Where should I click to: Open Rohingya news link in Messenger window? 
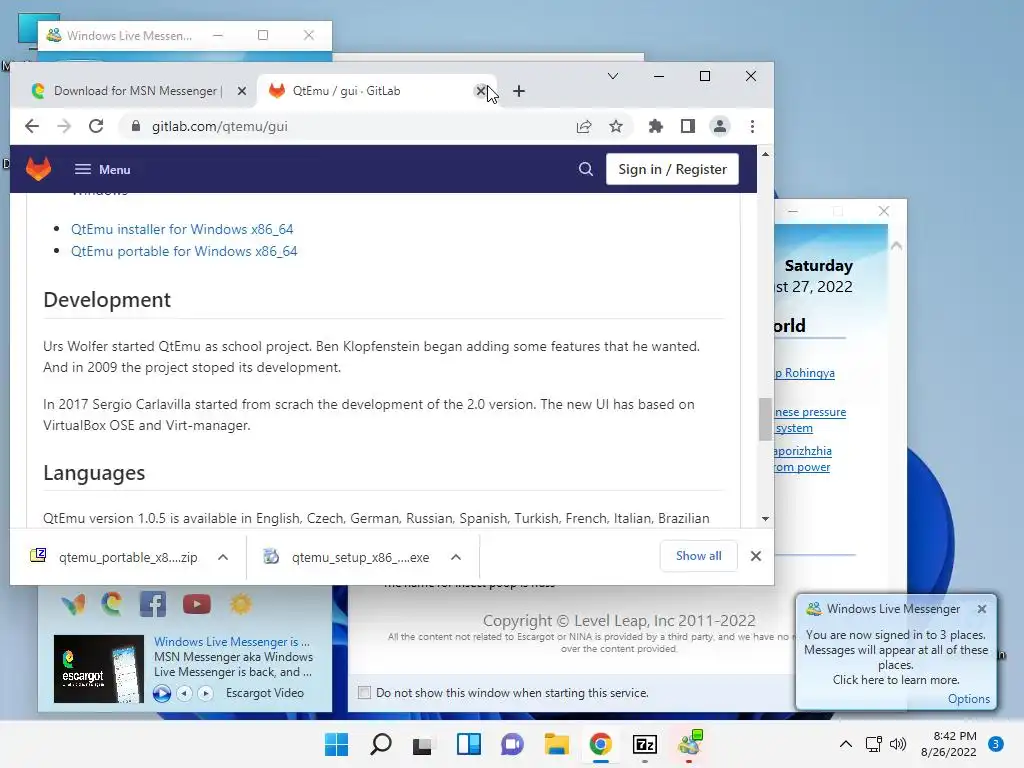click(x=805, y=373)
